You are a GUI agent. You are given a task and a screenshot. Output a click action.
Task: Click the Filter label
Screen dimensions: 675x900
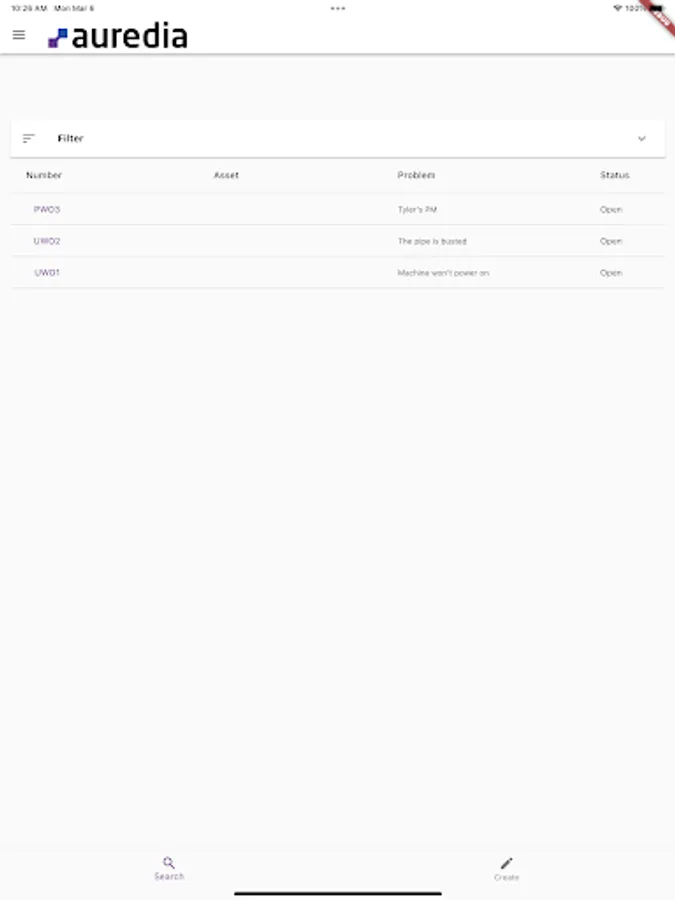tap(70, 139)
